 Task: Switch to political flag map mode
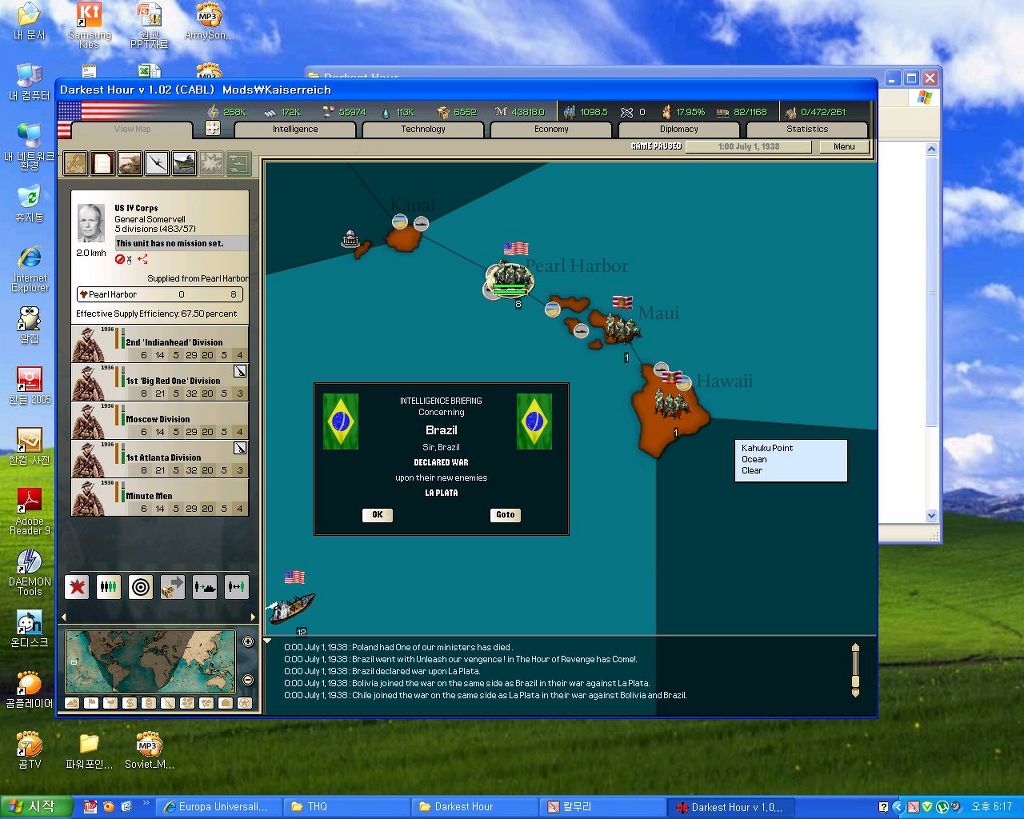(x=91, y=703)
